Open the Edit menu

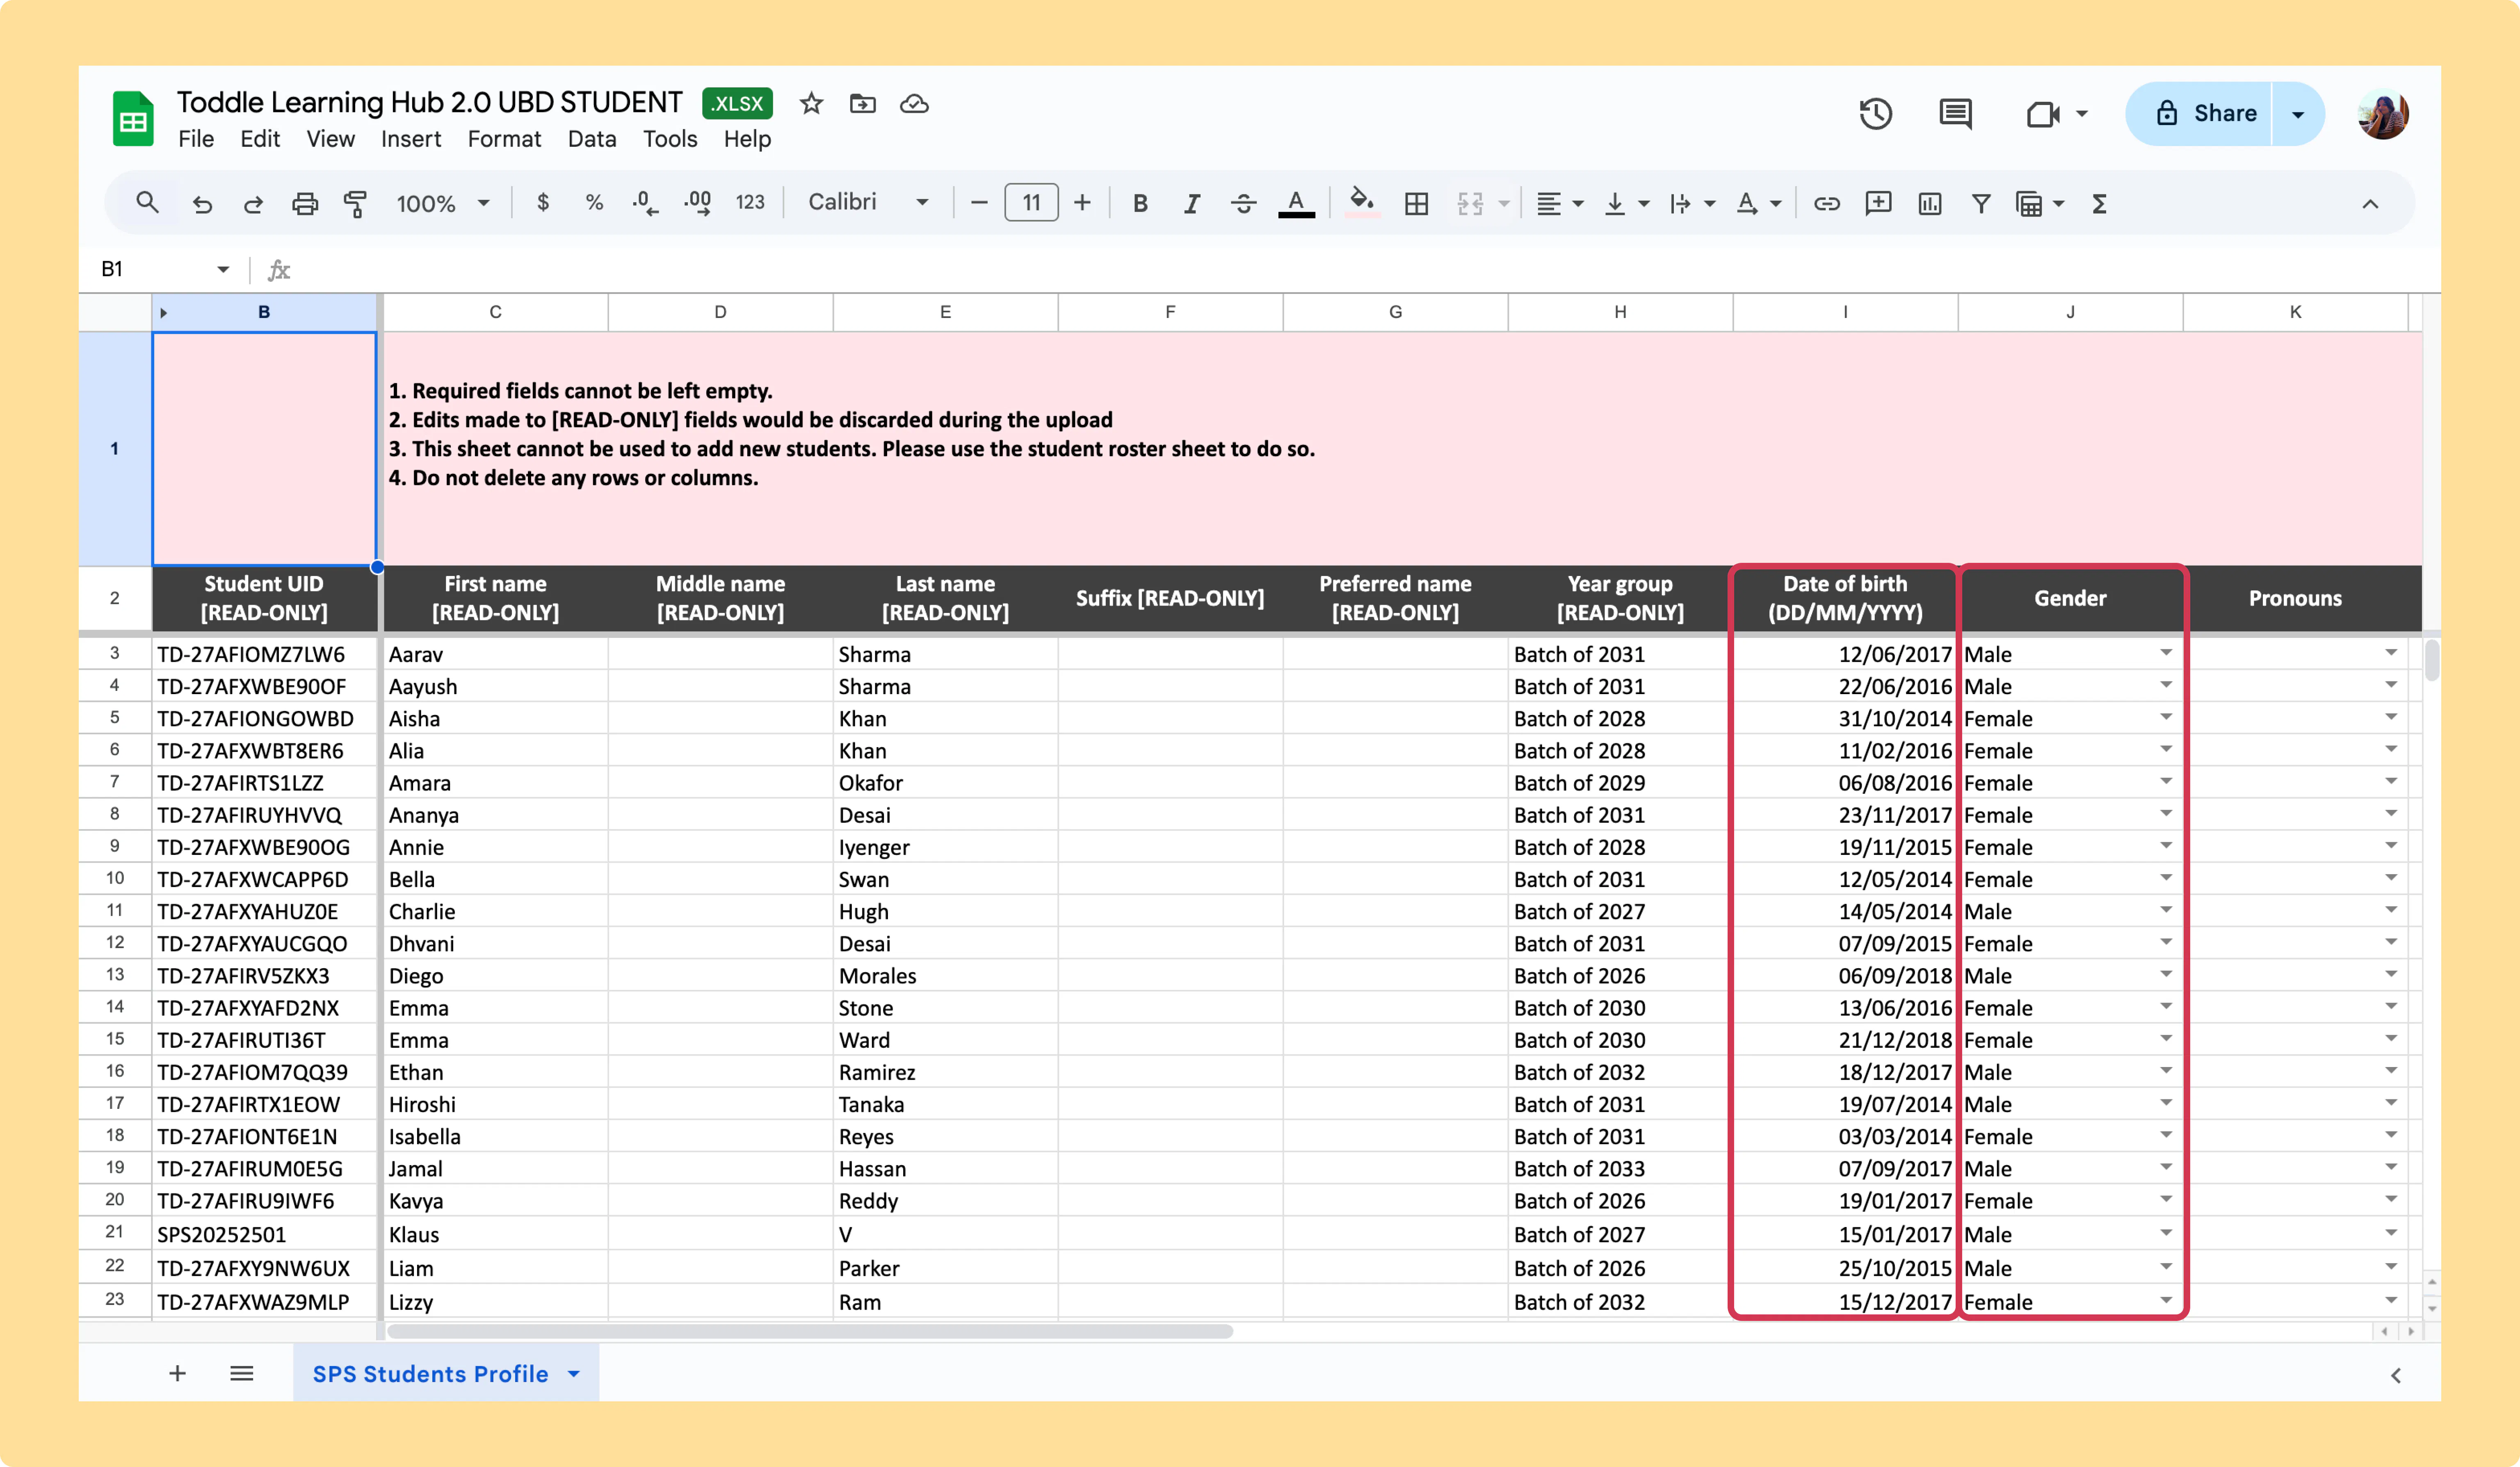[260, 139]
